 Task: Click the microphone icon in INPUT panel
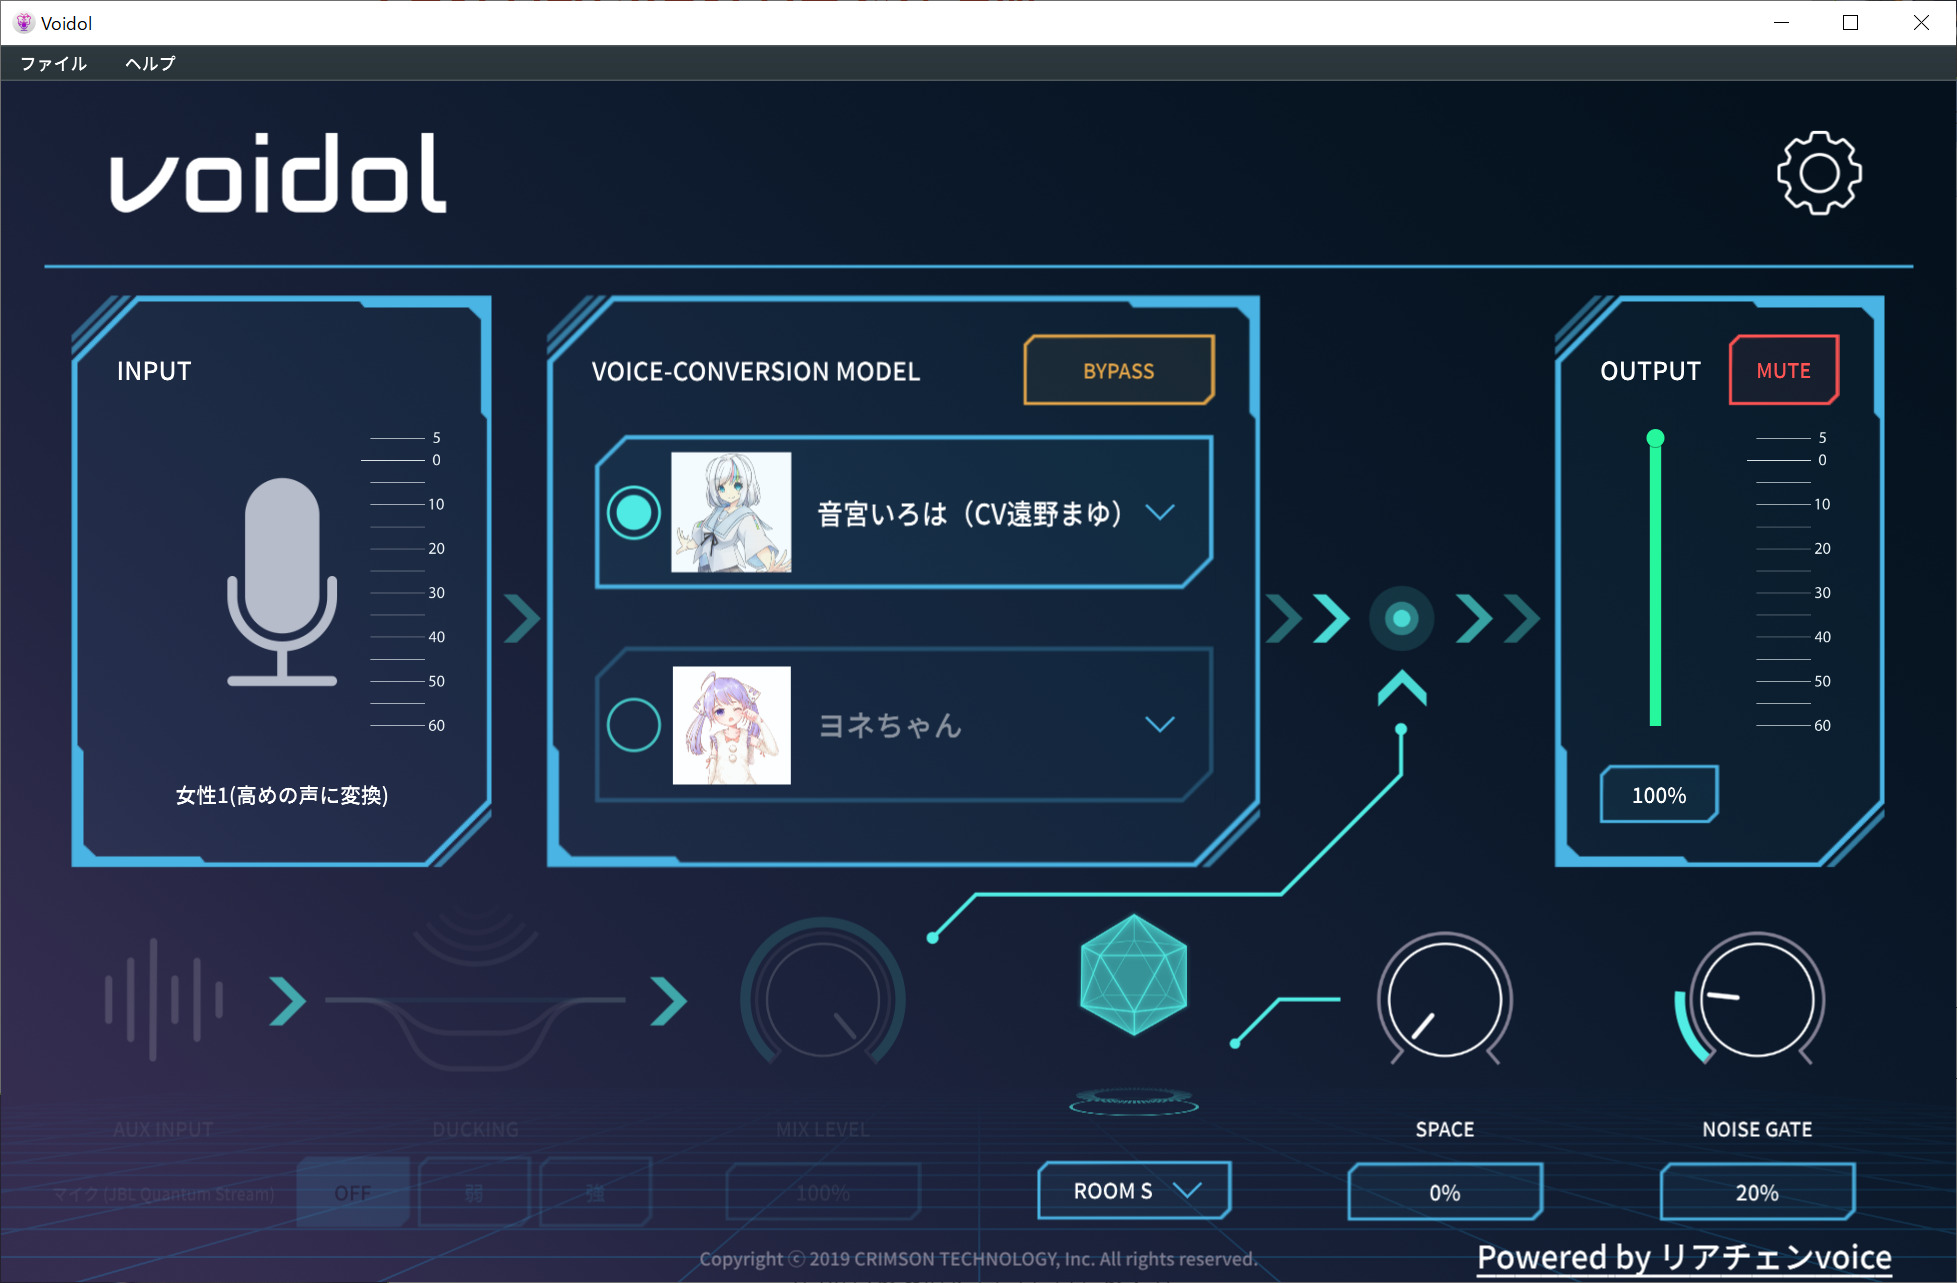pos(282,582)
